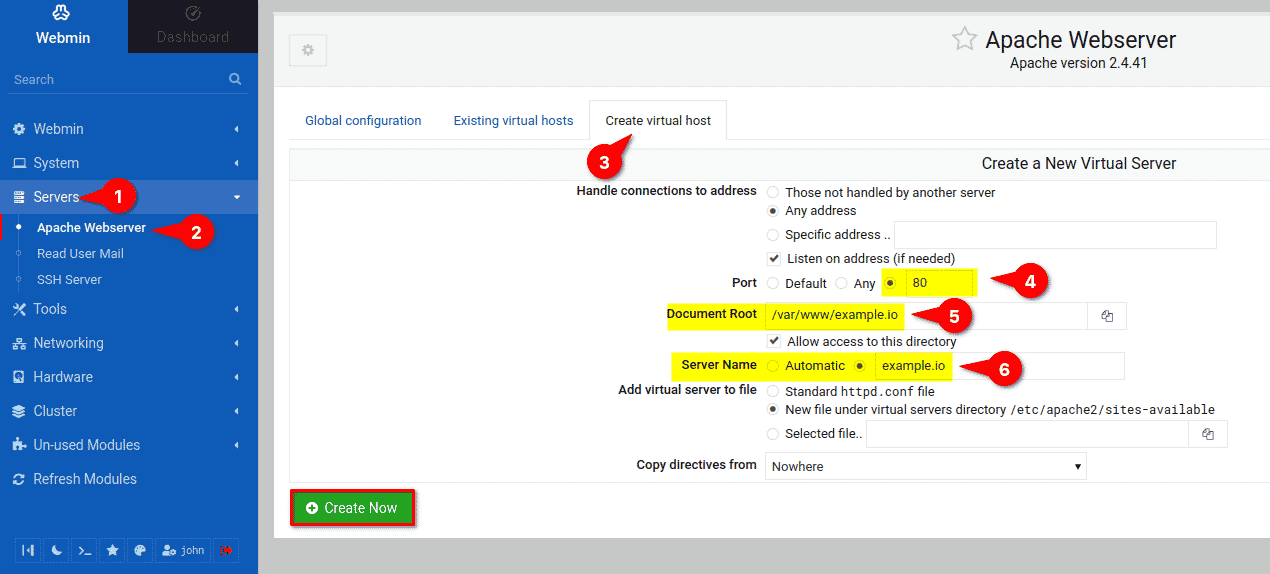Open user john account settings

tap(183, 550)
